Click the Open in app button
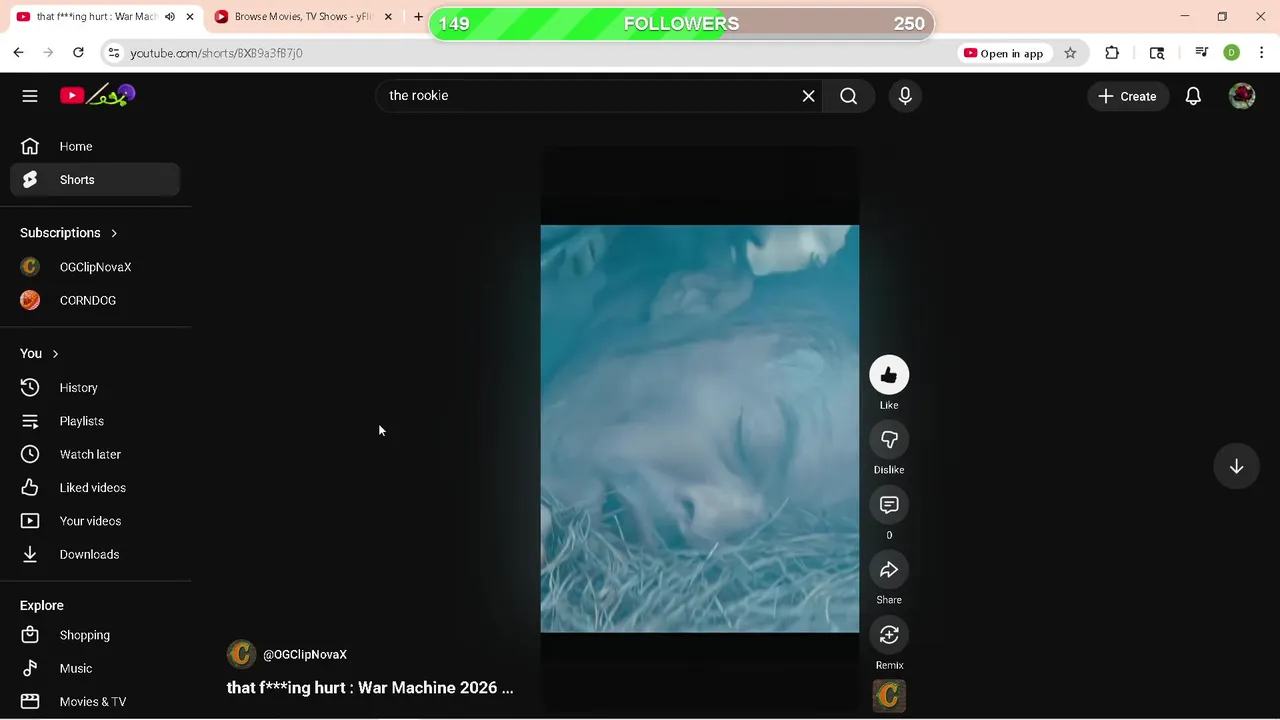 point(1003,53)
